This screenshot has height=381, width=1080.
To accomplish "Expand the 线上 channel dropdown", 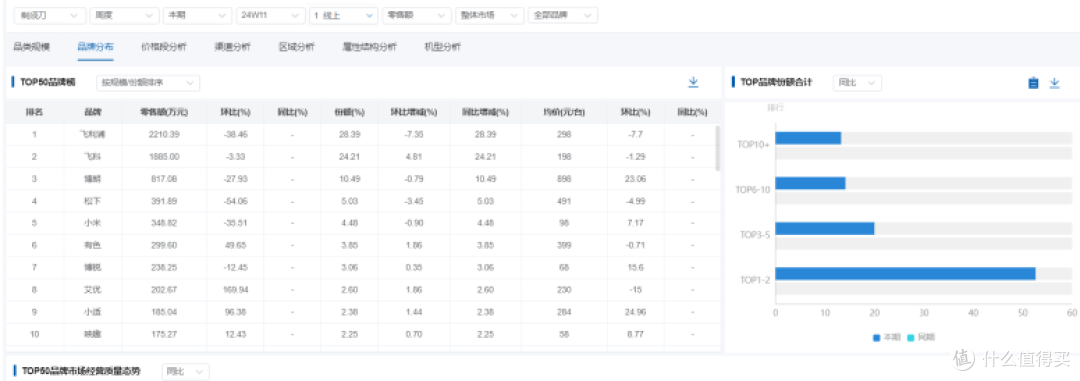I will (343, 15).
